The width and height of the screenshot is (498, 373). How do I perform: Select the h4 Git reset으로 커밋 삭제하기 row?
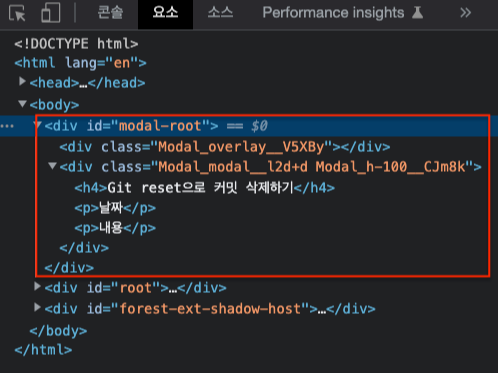(204, 188)
